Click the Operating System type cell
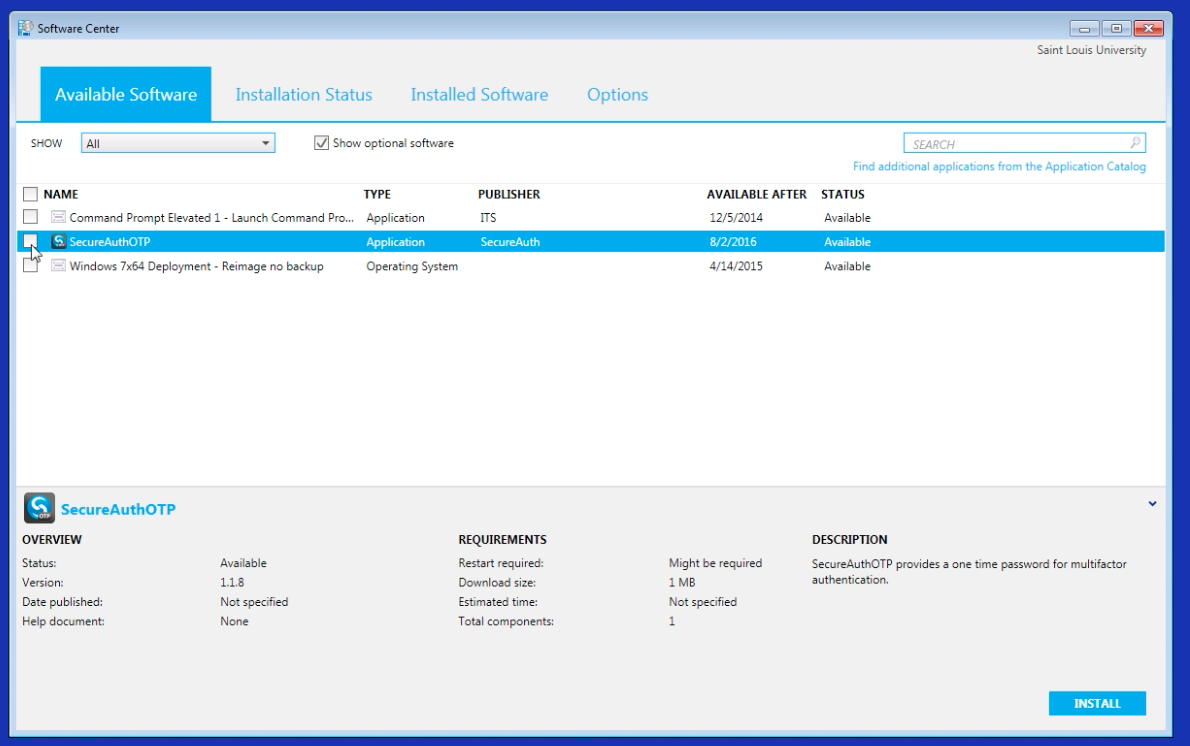Image resolution: width=1190 pixels, height=746 pixels. click(x=412, y=266)
